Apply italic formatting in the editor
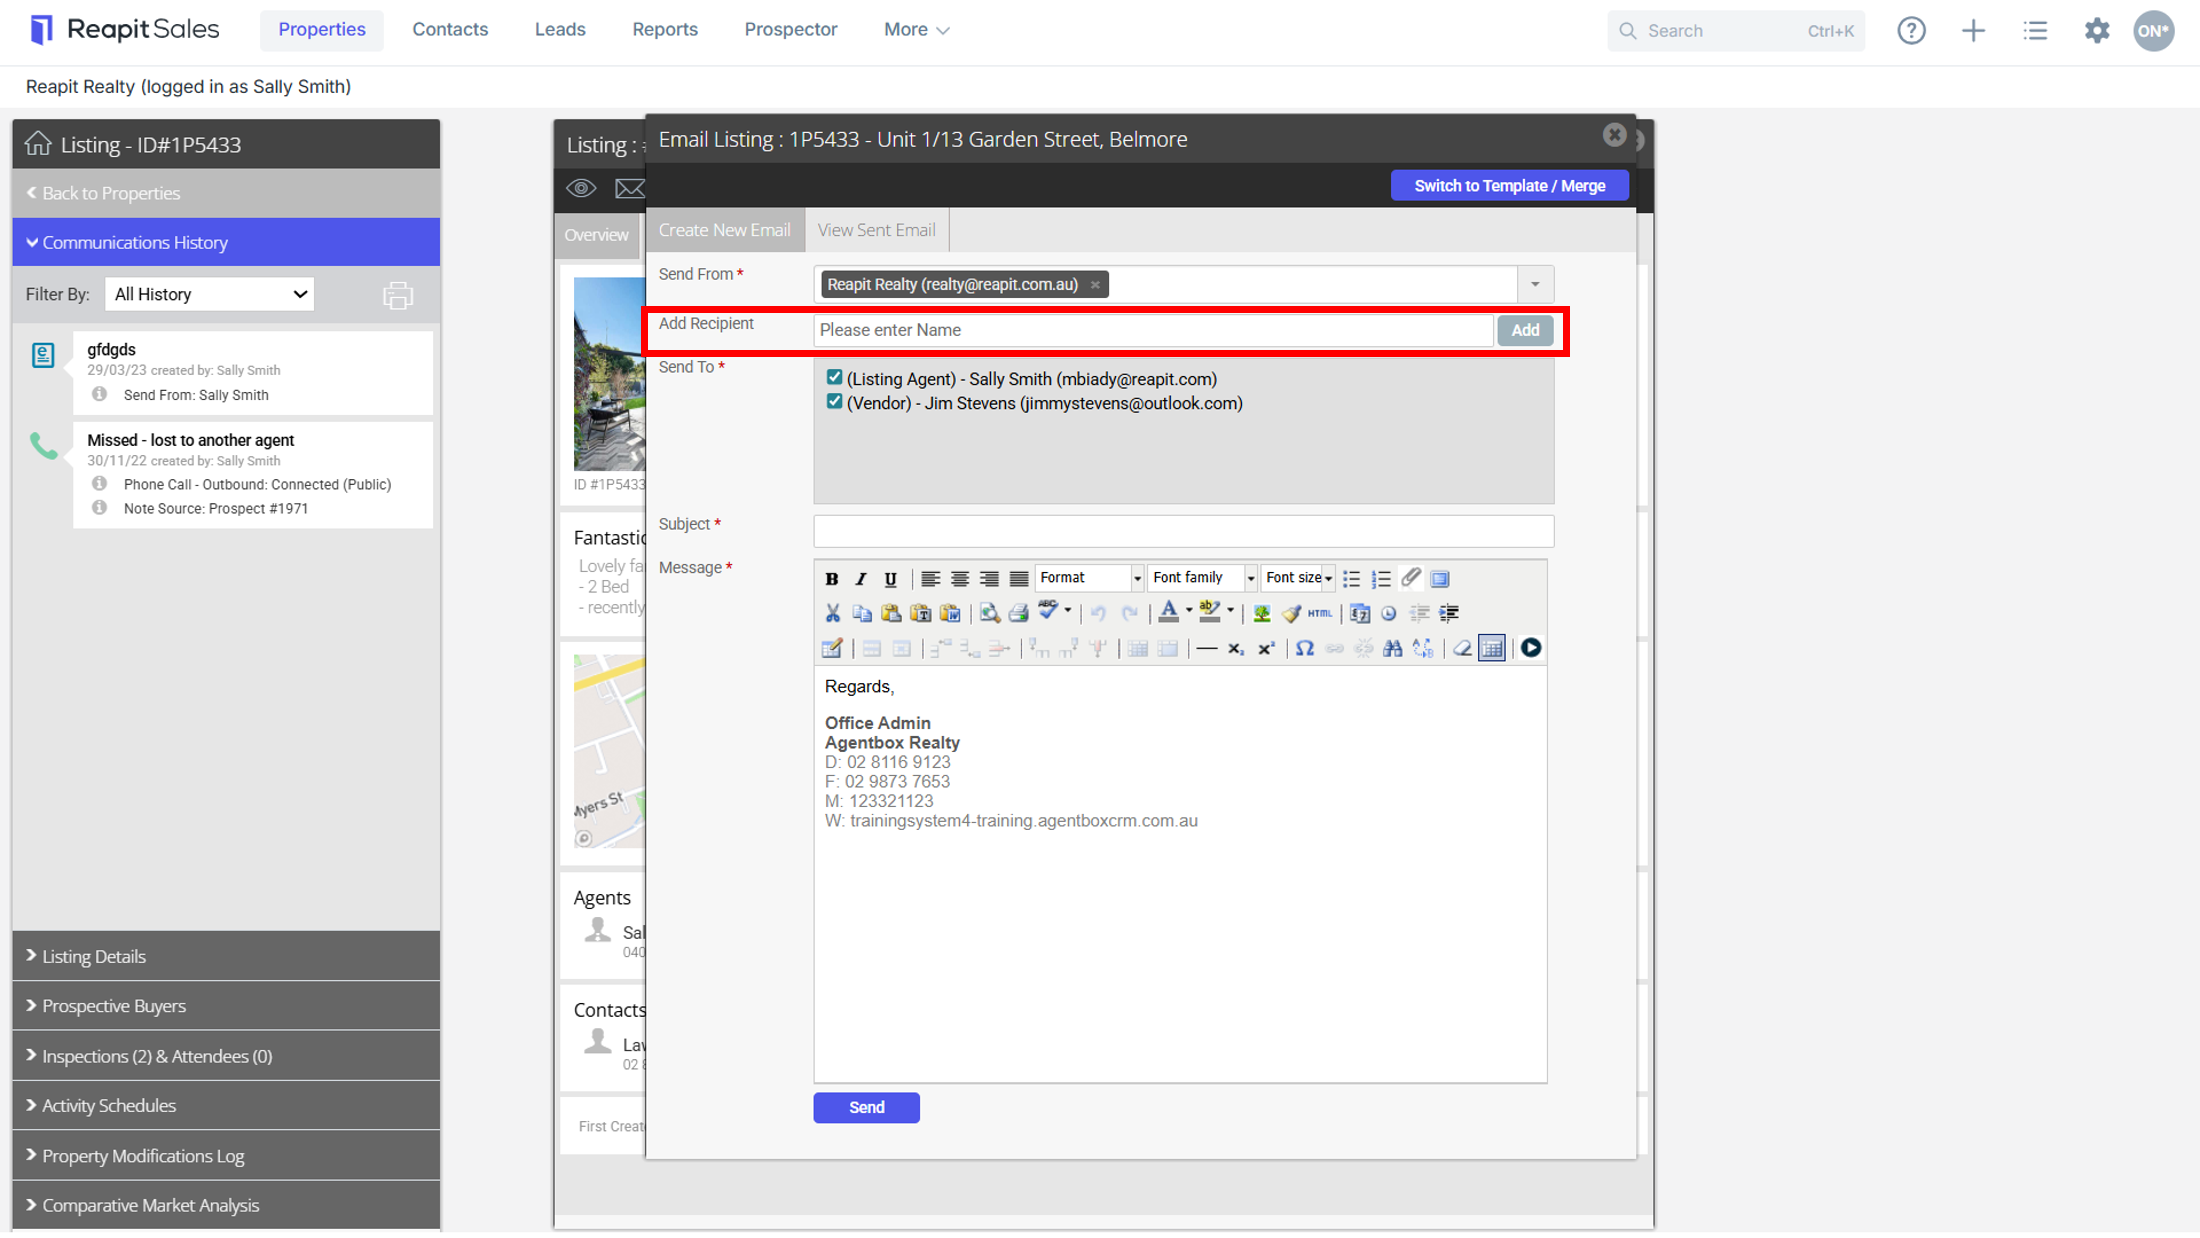Image resolution: width=2200 pixels, height=1238 pixels. click(x=860, y=579)
